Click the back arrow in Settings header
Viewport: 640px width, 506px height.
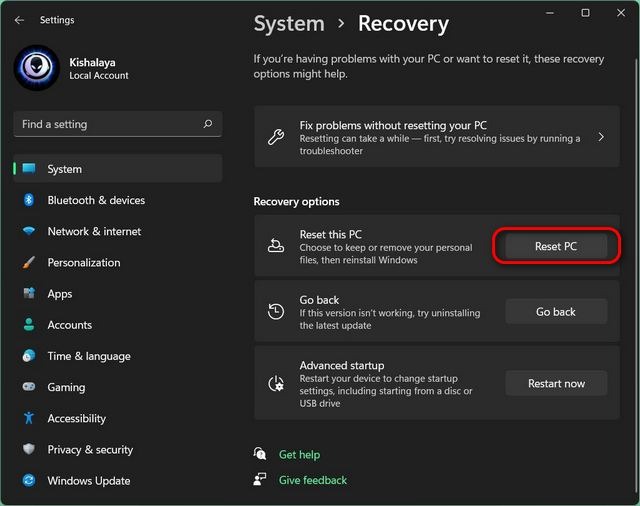pos(19,20)
